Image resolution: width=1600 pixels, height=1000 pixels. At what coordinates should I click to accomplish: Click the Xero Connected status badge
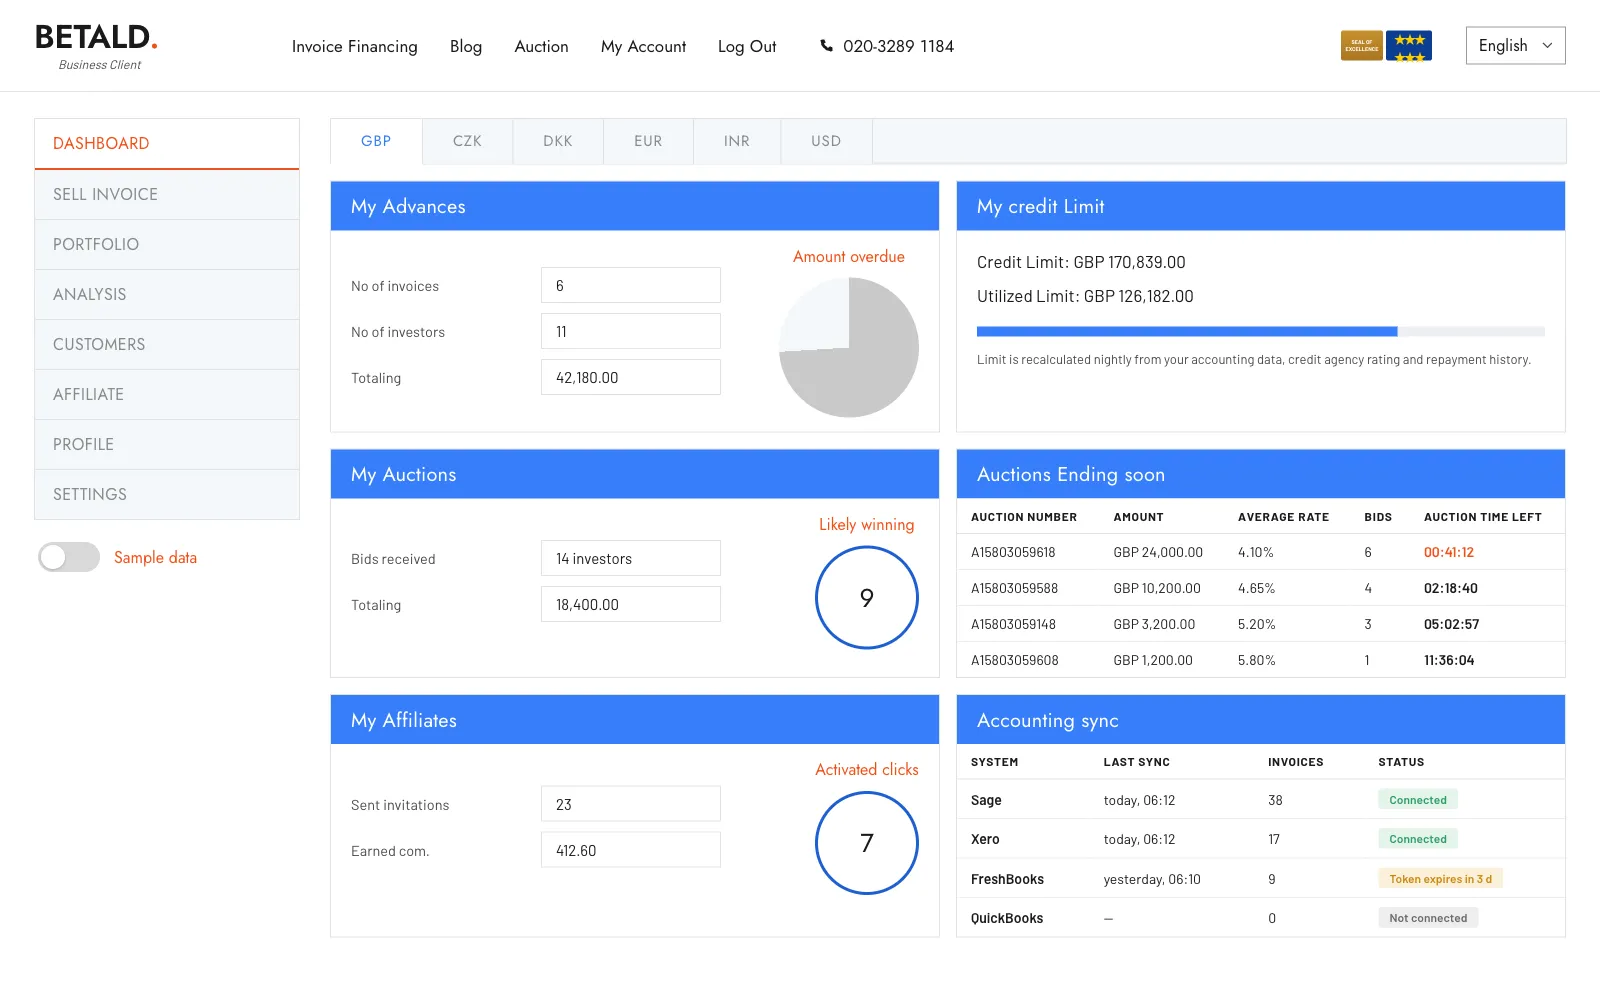point(1417,839)
